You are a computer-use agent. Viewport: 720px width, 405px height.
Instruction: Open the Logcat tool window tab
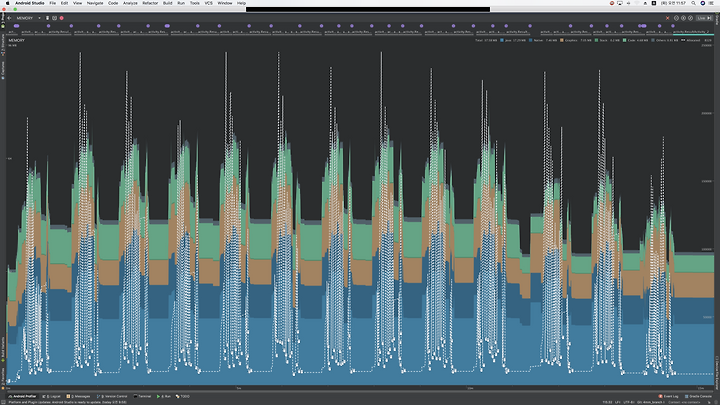51,396
